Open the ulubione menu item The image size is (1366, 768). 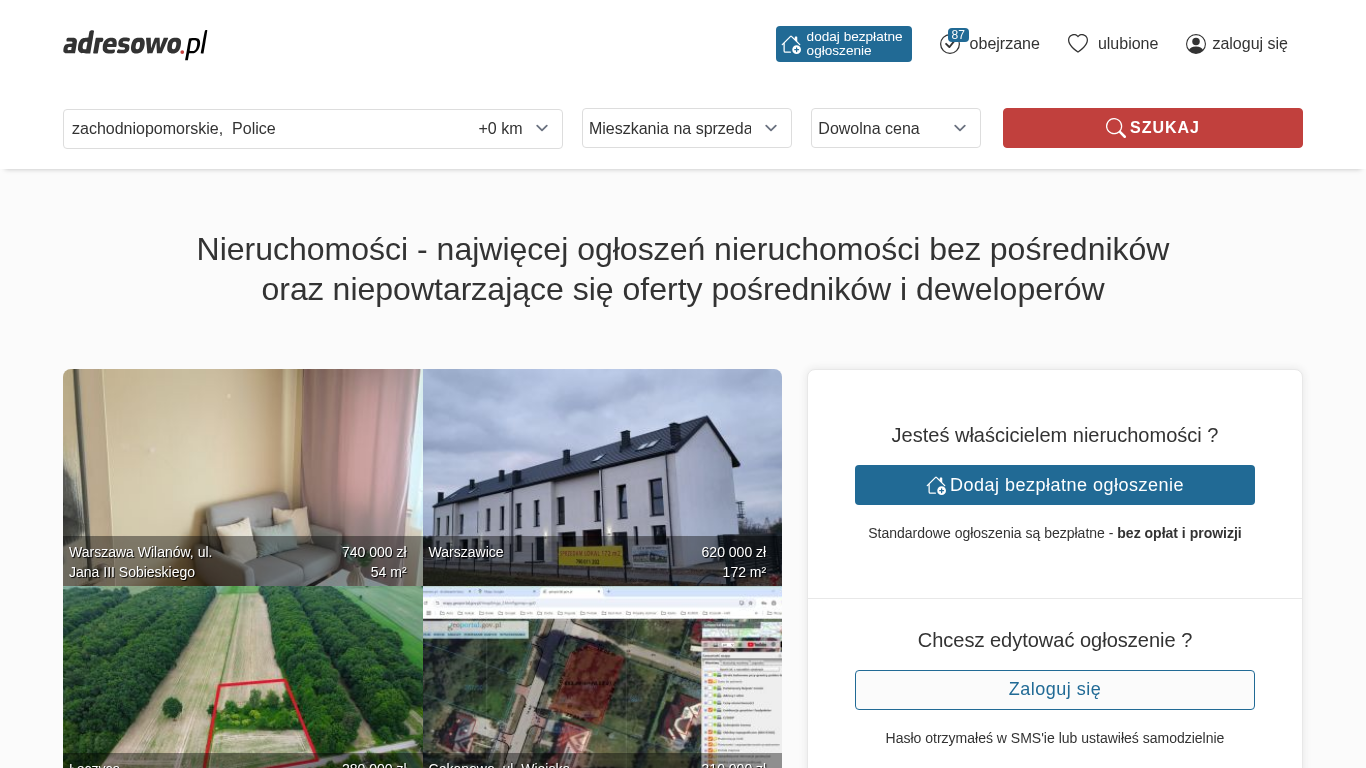[1127, 44]
